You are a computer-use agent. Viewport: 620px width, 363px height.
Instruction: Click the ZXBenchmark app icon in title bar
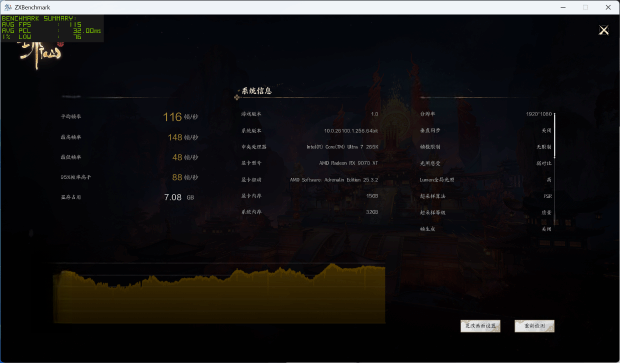(x=8, y=7)
